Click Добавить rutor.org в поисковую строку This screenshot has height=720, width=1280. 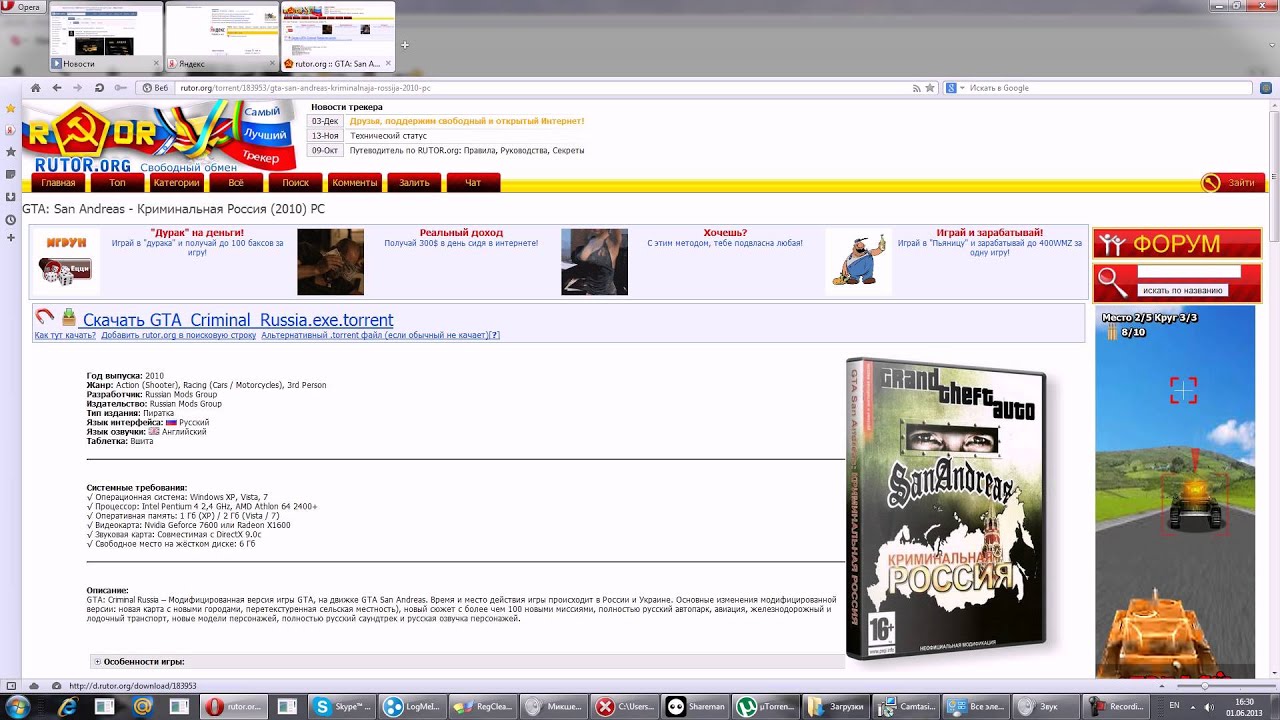coord(179,336)
